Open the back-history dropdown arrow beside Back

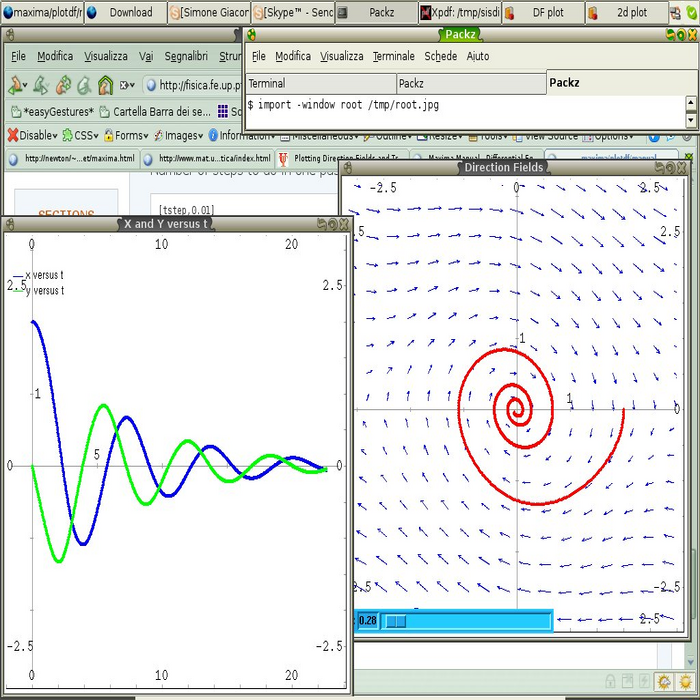[25, 85]
